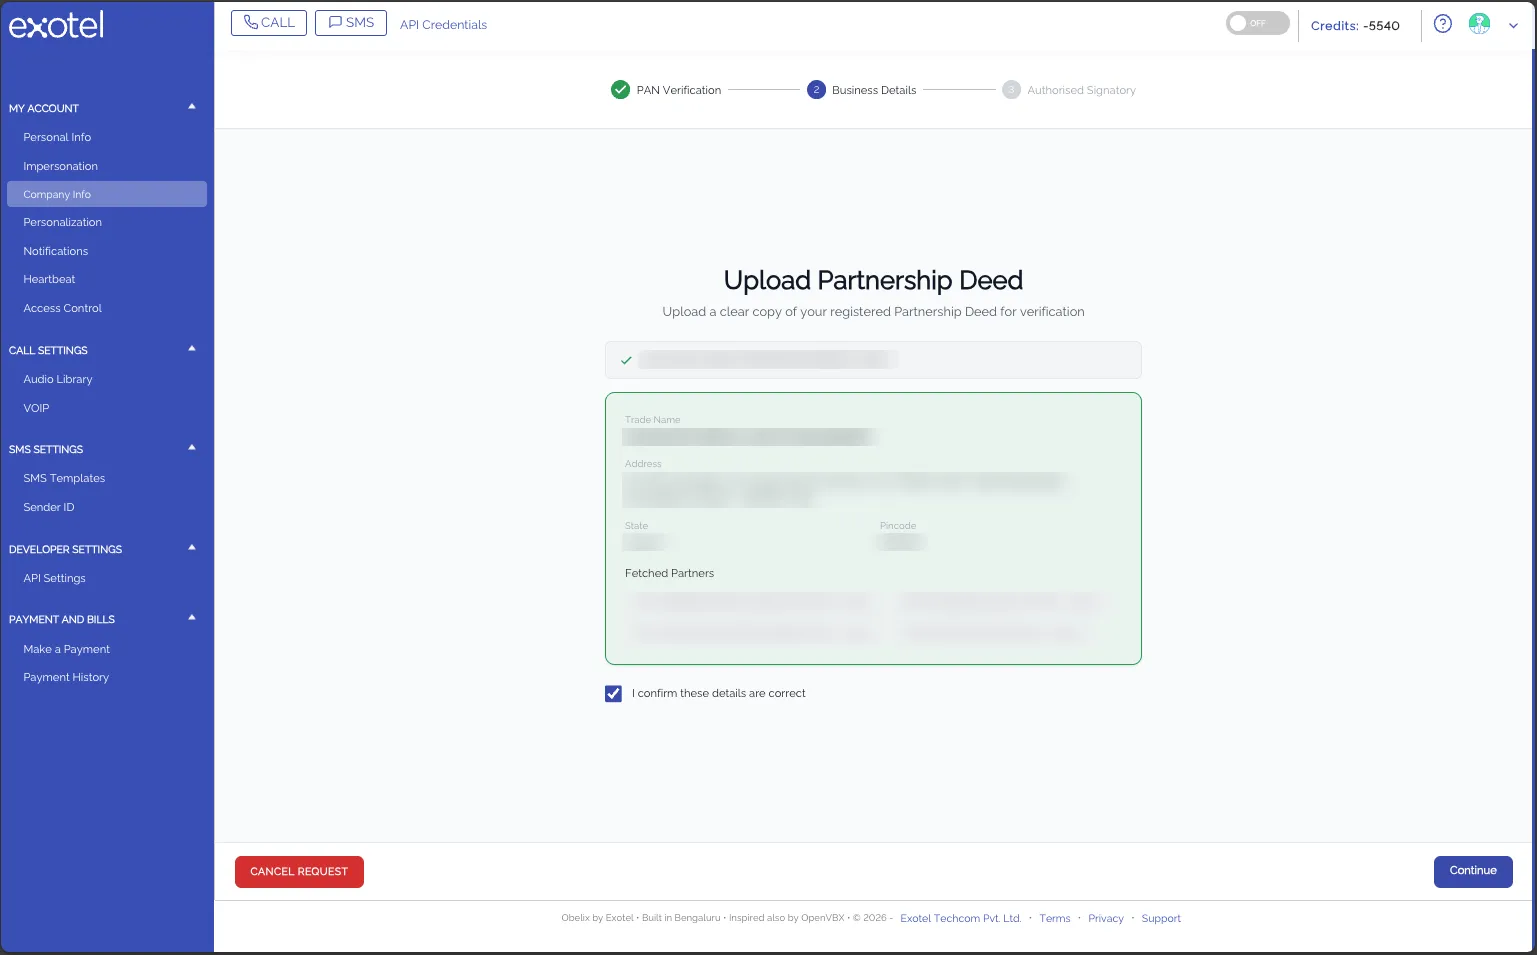Click the step 2 Business Details circle
This screenshot has width=1537, height=955.
tap(816, 90)
